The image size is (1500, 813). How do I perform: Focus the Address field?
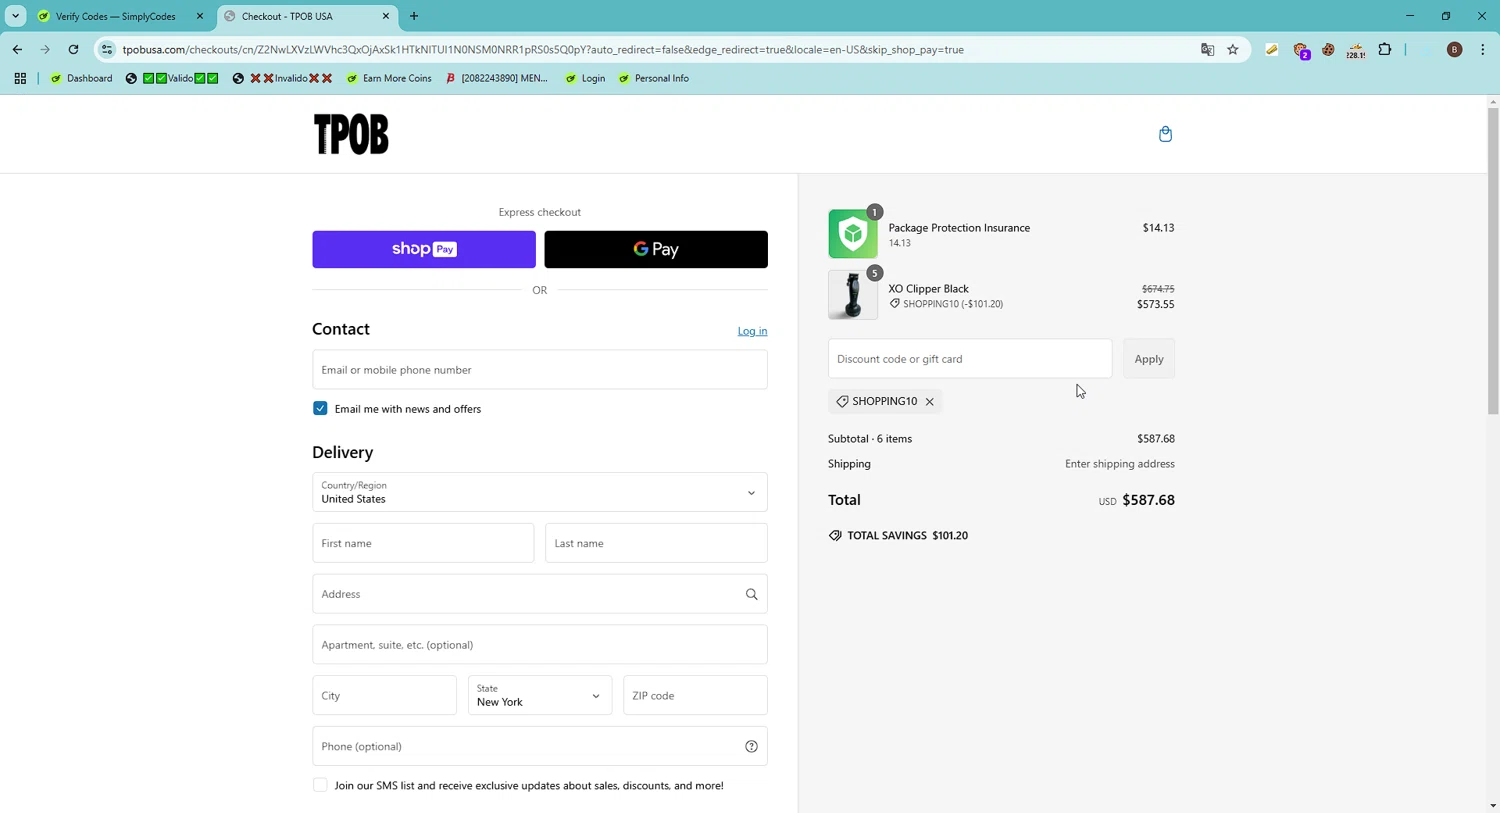click(x=540, y=594)
